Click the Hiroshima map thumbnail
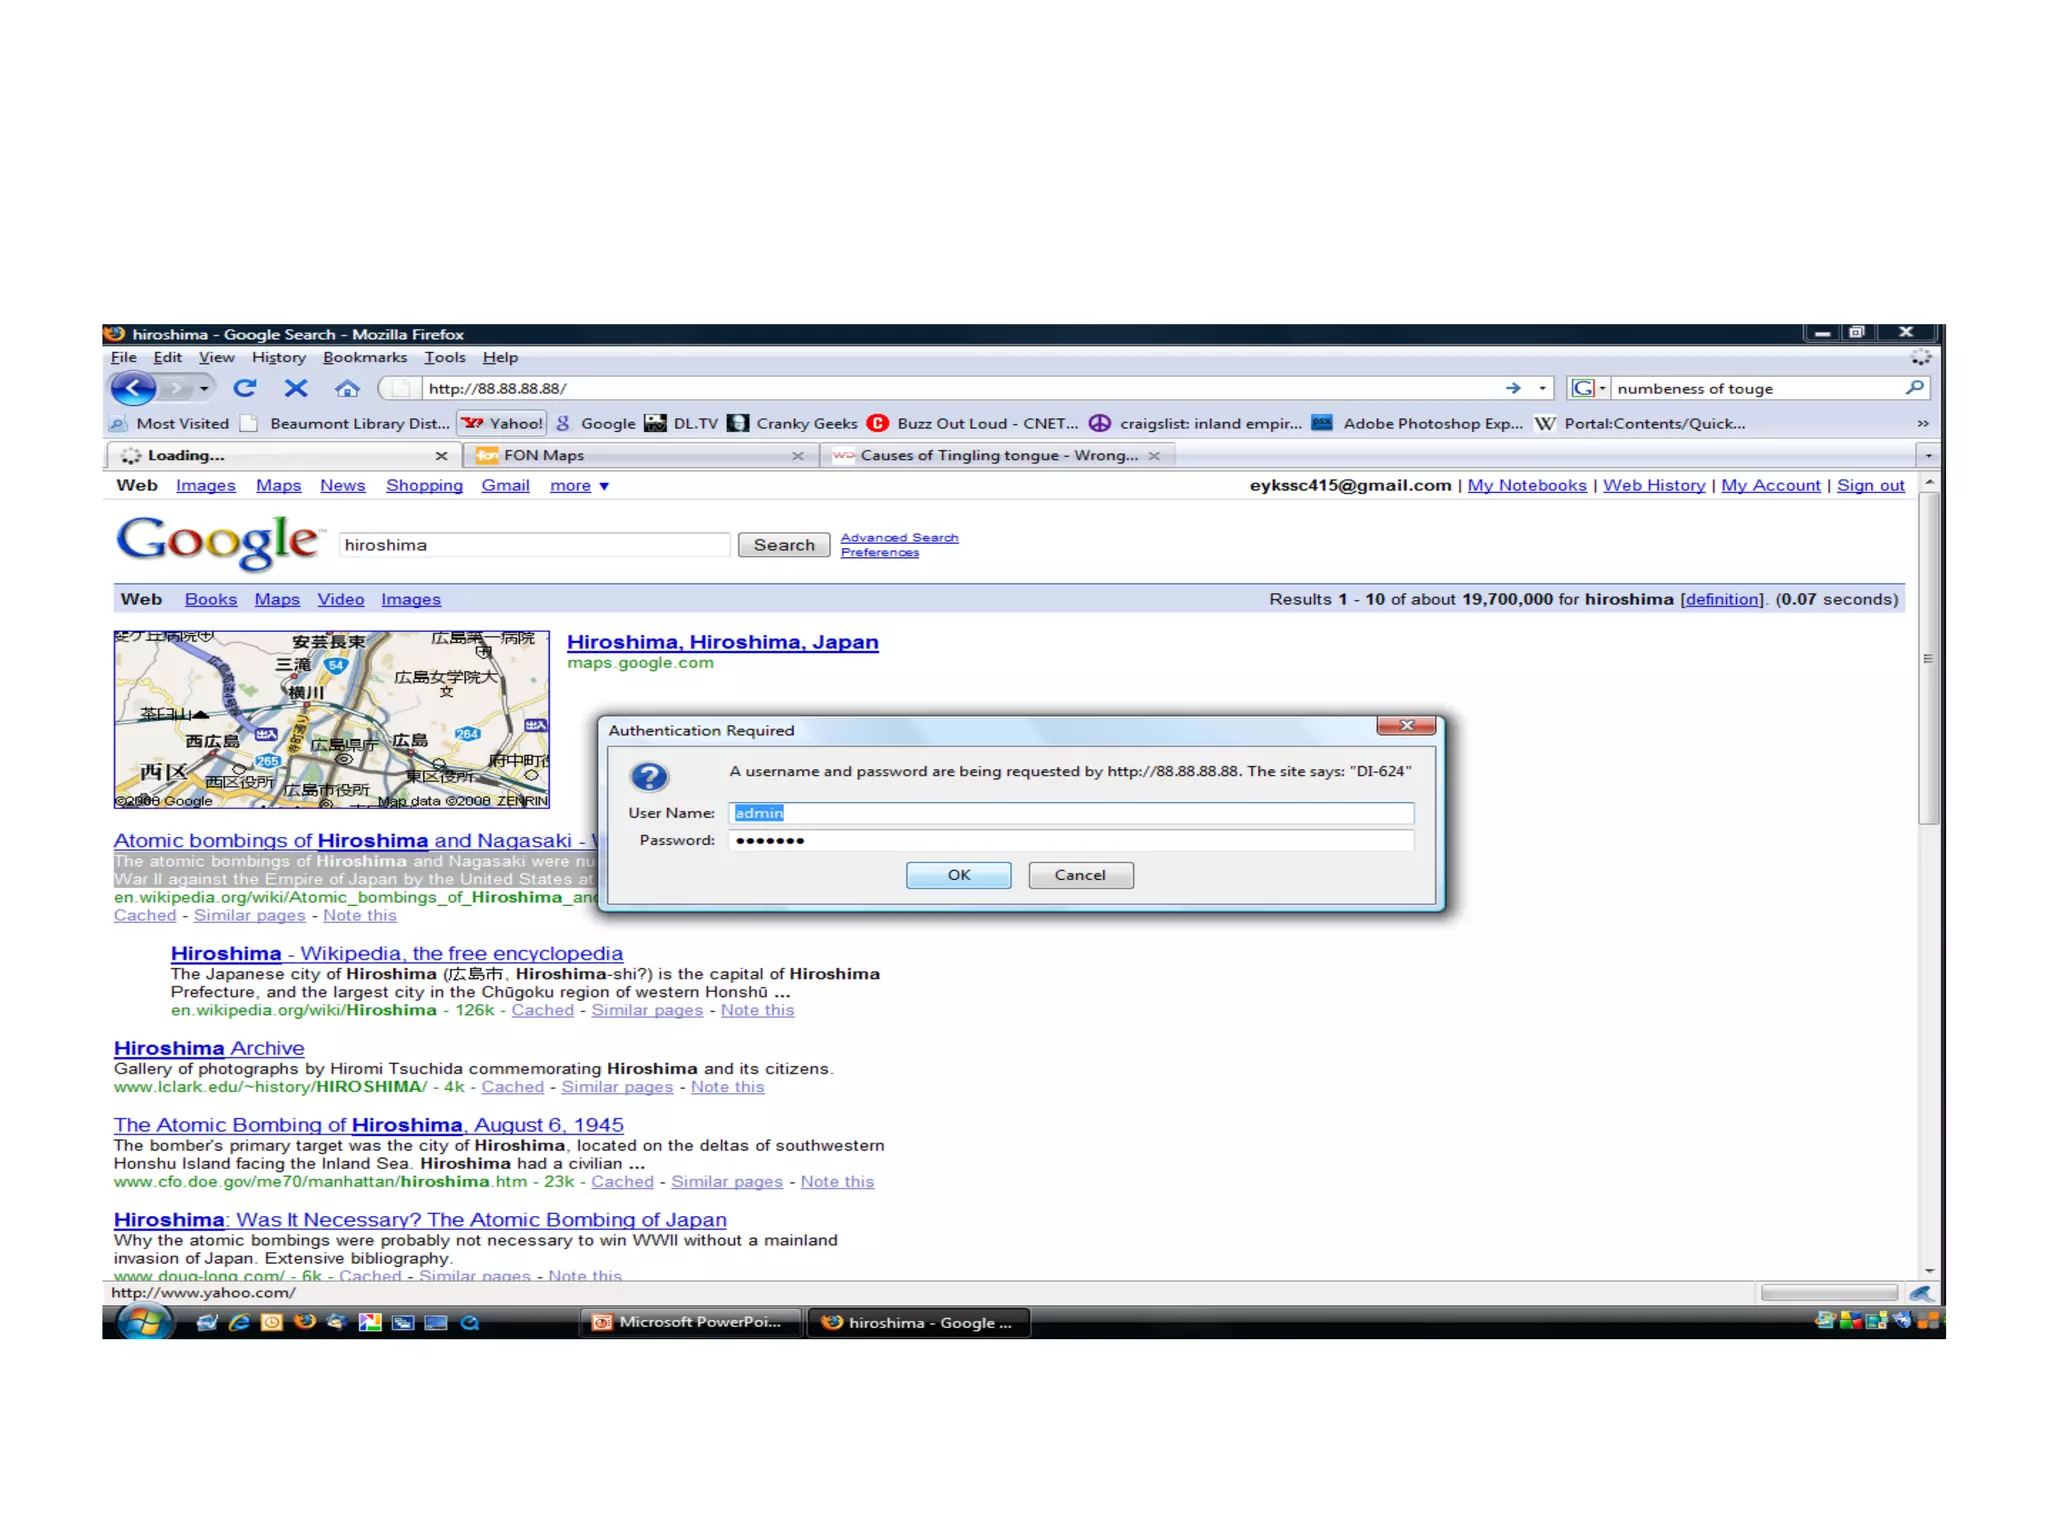Screen dimensions: 2048x1536 pyautogui.click(x=332, y=719)
